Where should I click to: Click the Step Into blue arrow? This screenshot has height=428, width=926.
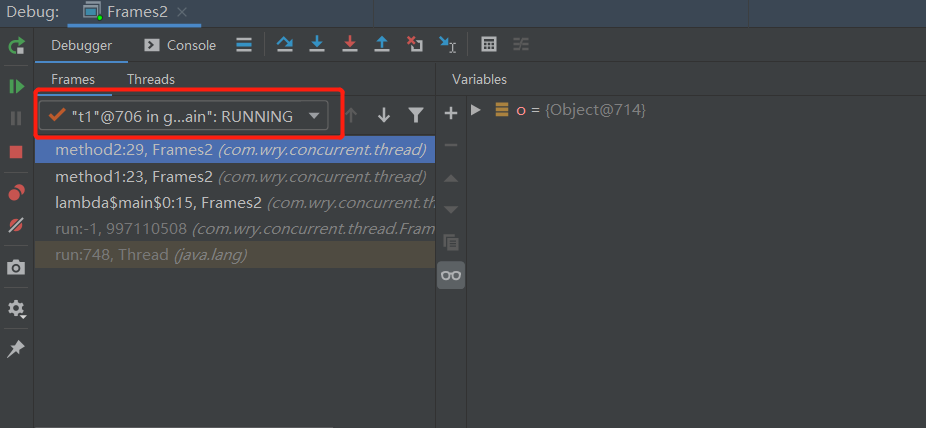click(317, 45)
